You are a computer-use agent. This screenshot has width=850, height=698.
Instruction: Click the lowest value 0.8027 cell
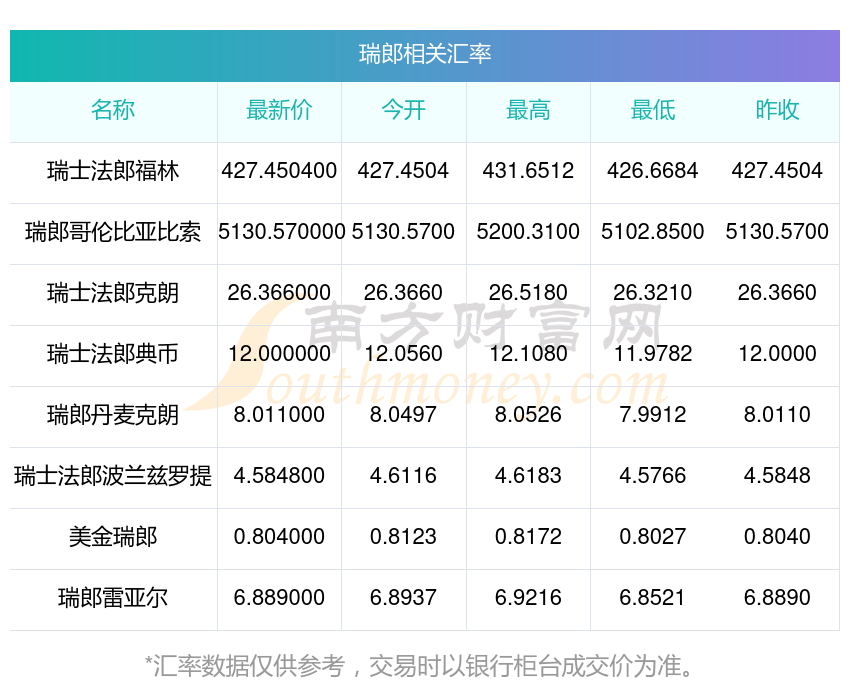pyautogui.click(x=653, y=537)
